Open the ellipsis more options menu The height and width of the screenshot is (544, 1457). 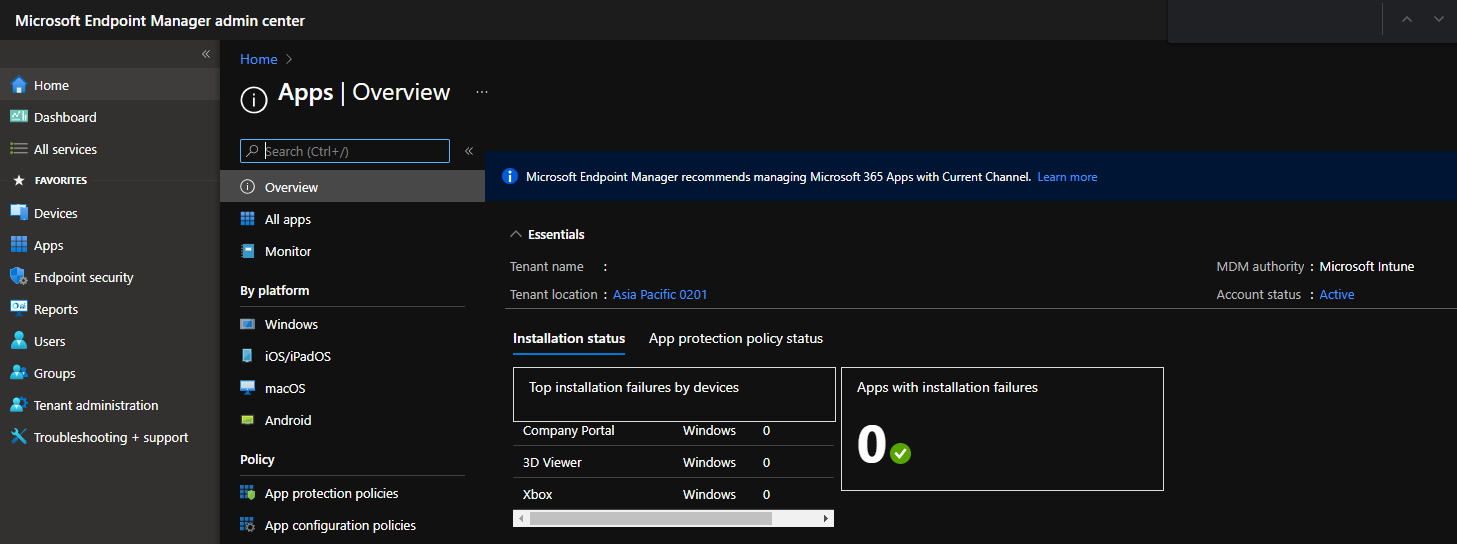(x=482, y=92)
